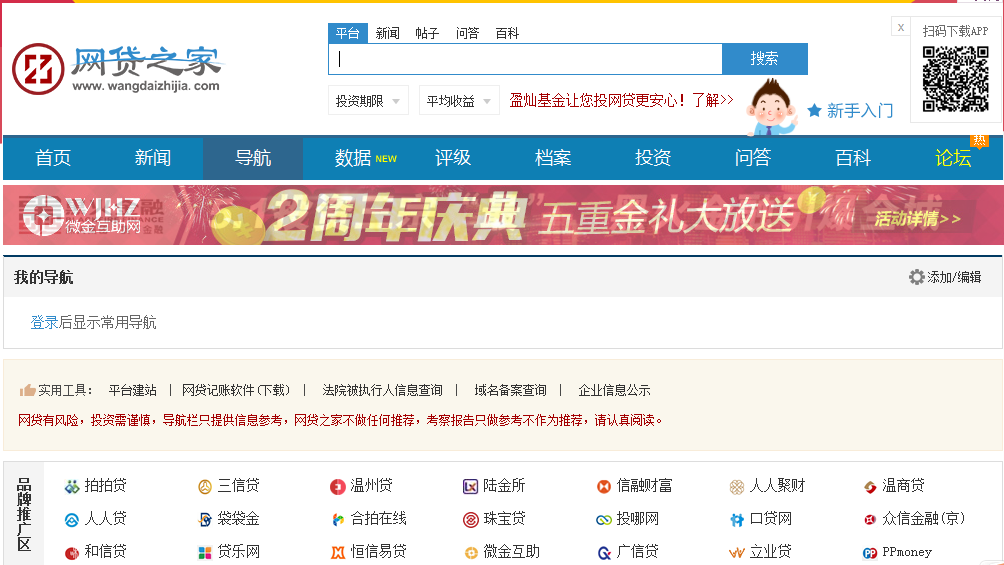This screenshot has width=1004, height=565.
Task: Click the 陆金所 logo icon
Action: [x=471, y=487]
